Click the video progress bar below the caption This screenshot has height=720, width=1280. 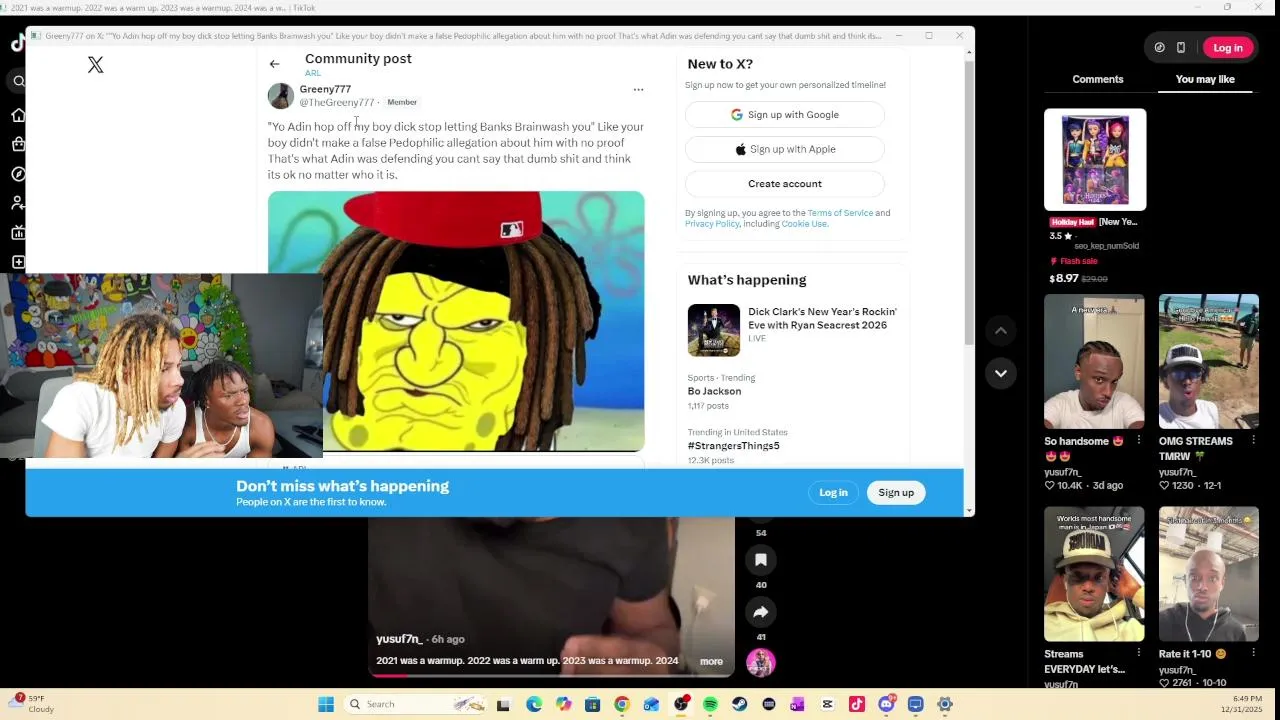[x=551, y=675]
